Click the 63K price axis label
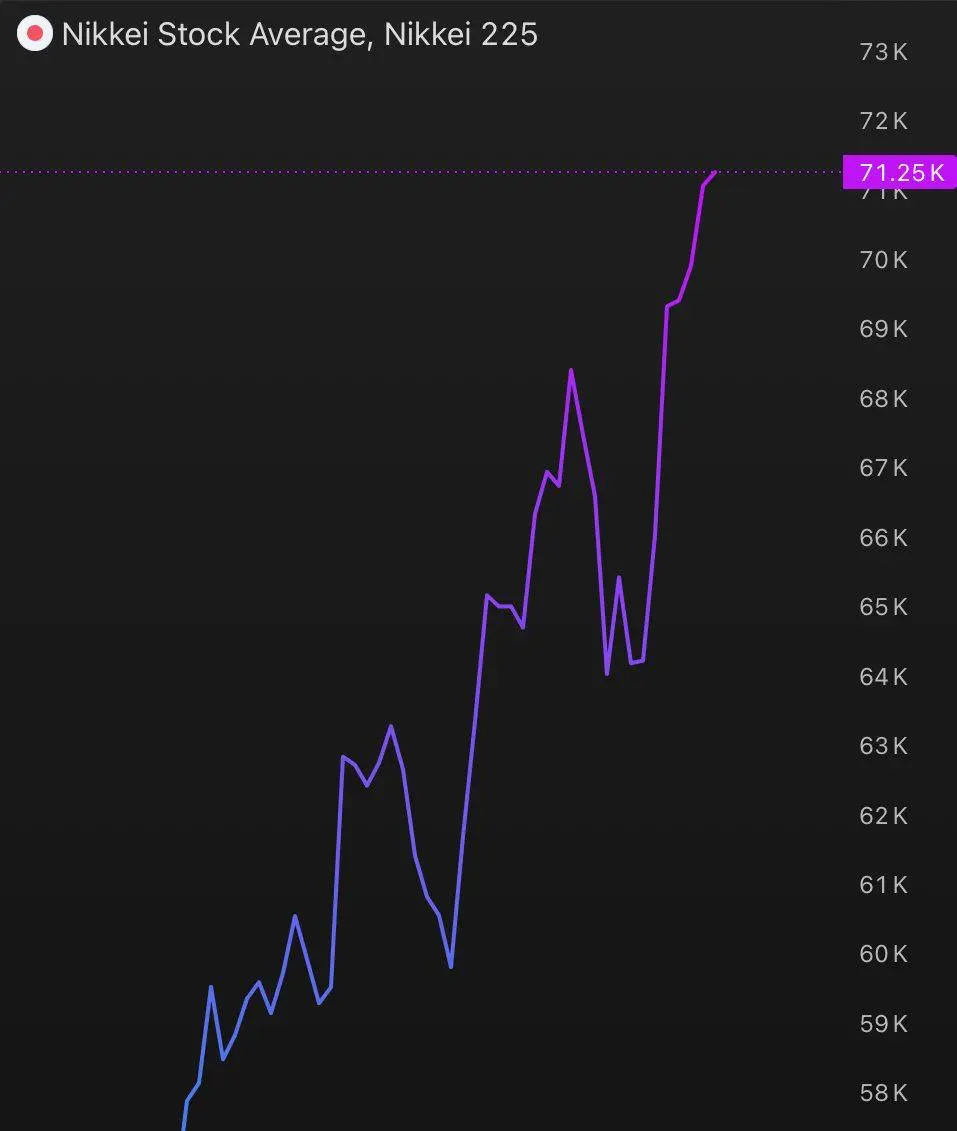This screenshot has height=1131, width=957. click(883, 745)
